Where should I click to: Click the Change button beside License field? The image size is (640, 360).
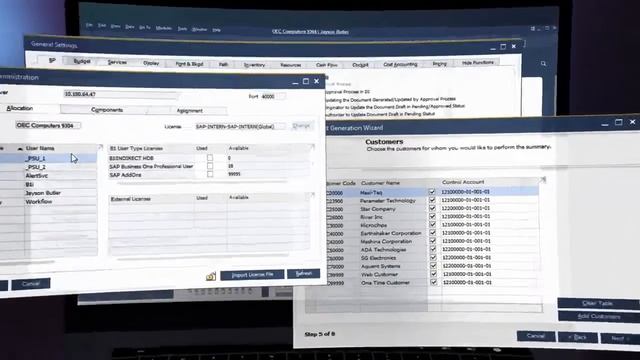point(301,126)
